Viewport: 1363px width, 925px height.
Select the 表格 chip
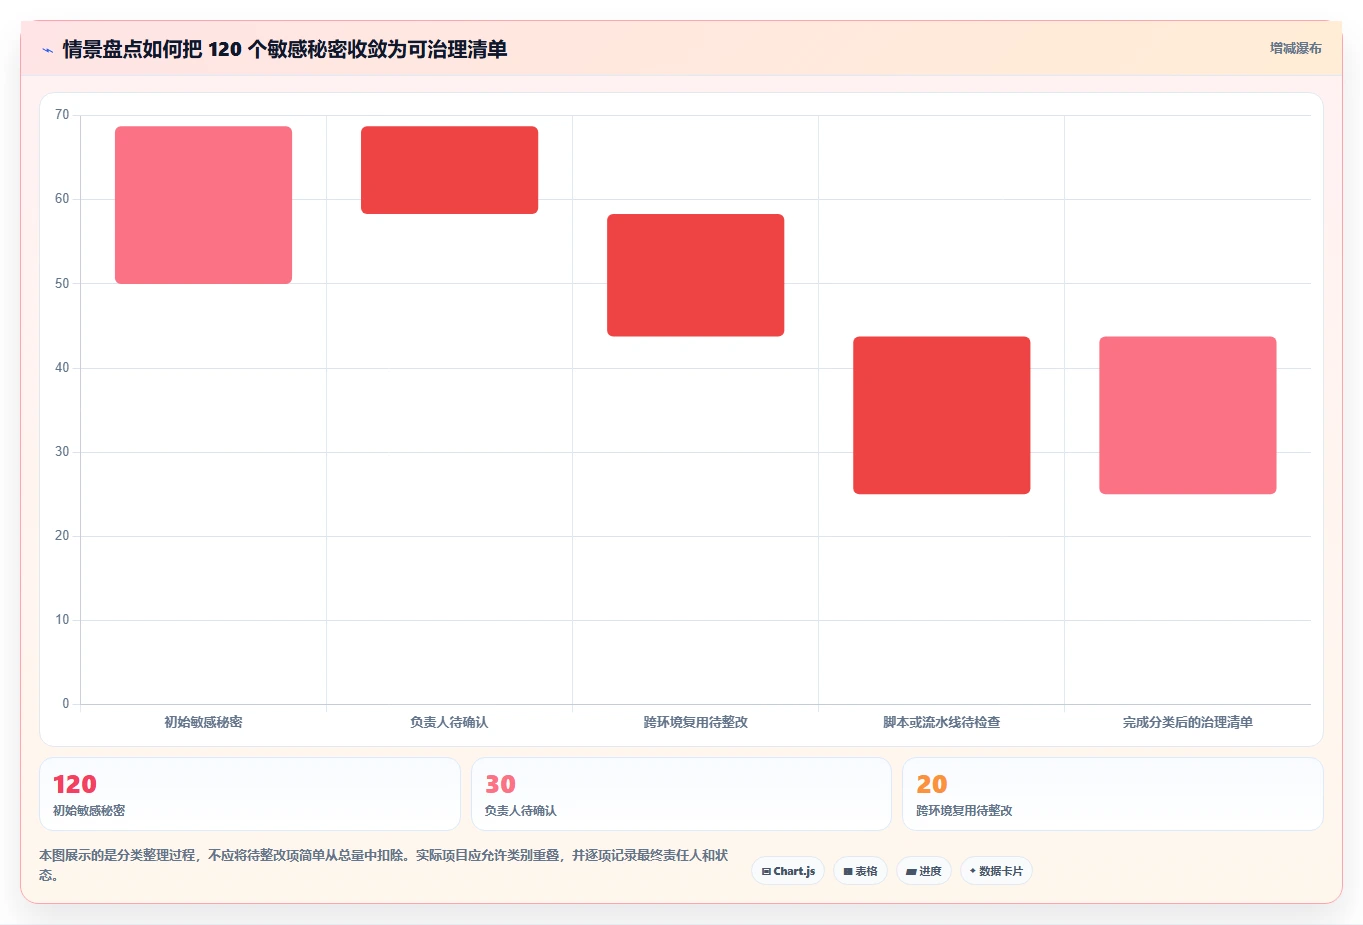coord(860,871)
